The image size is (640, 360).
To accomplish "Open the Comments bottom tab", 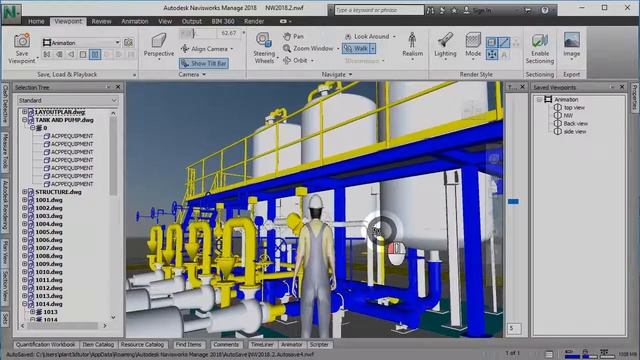I will pyautogui.click(x=225, y=345).
